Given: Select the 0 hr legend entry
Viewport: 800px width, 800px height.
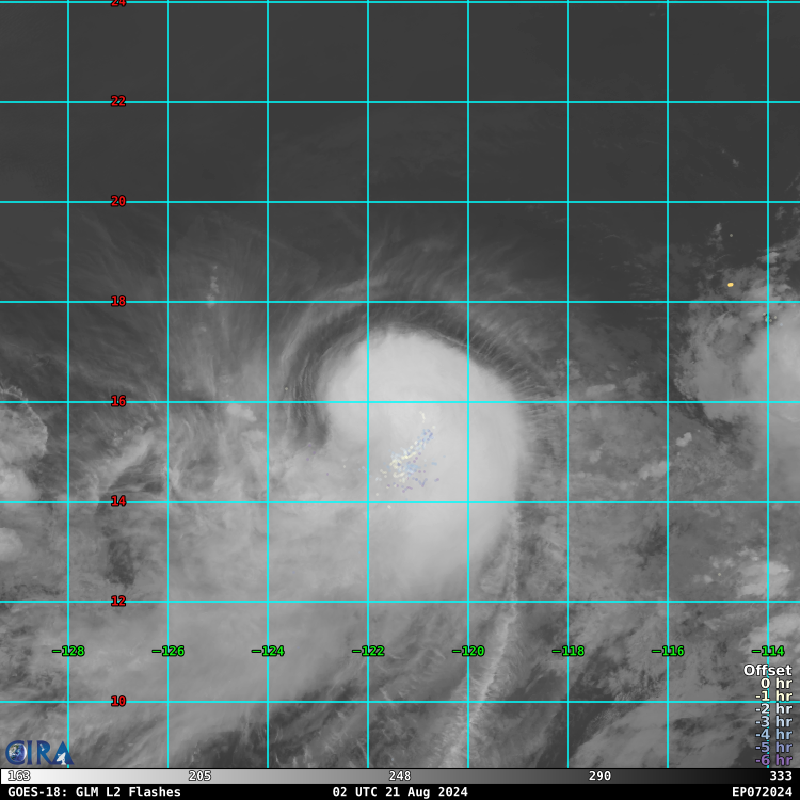Looking at the screenshot, I should 776,683.
